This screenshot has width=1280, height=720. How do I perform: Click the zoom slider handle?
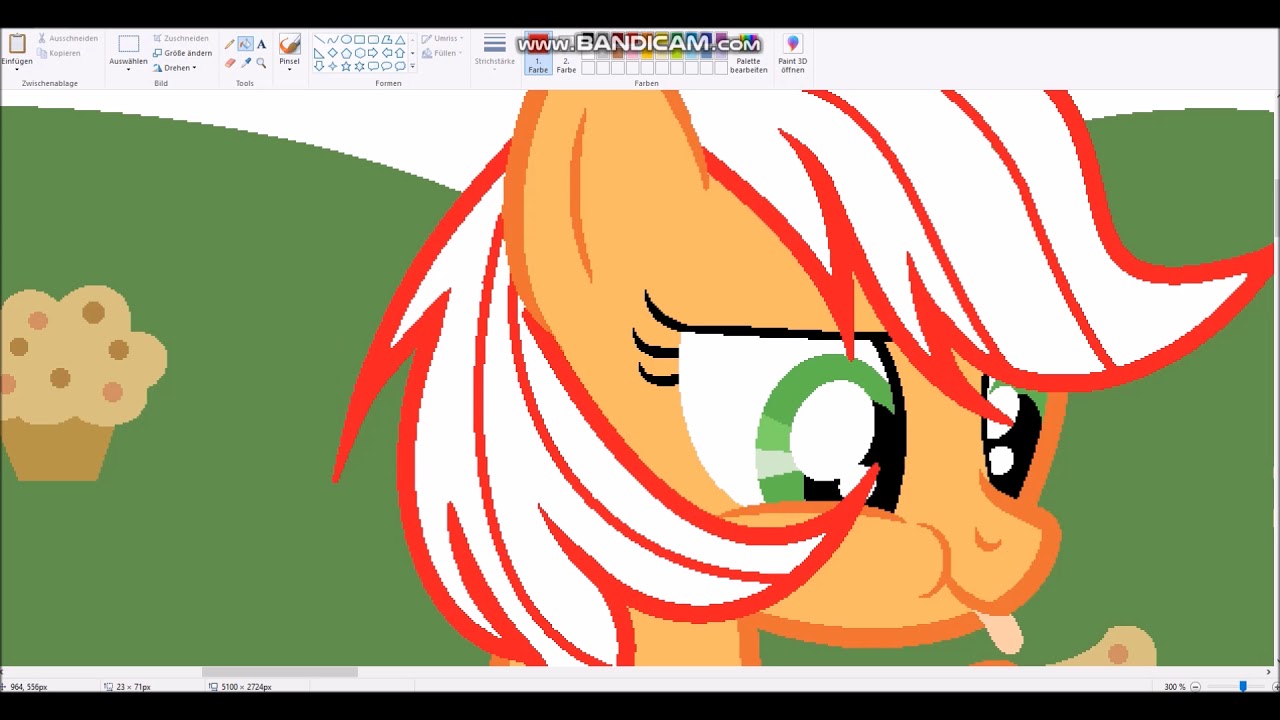[x=1243, y=686]
